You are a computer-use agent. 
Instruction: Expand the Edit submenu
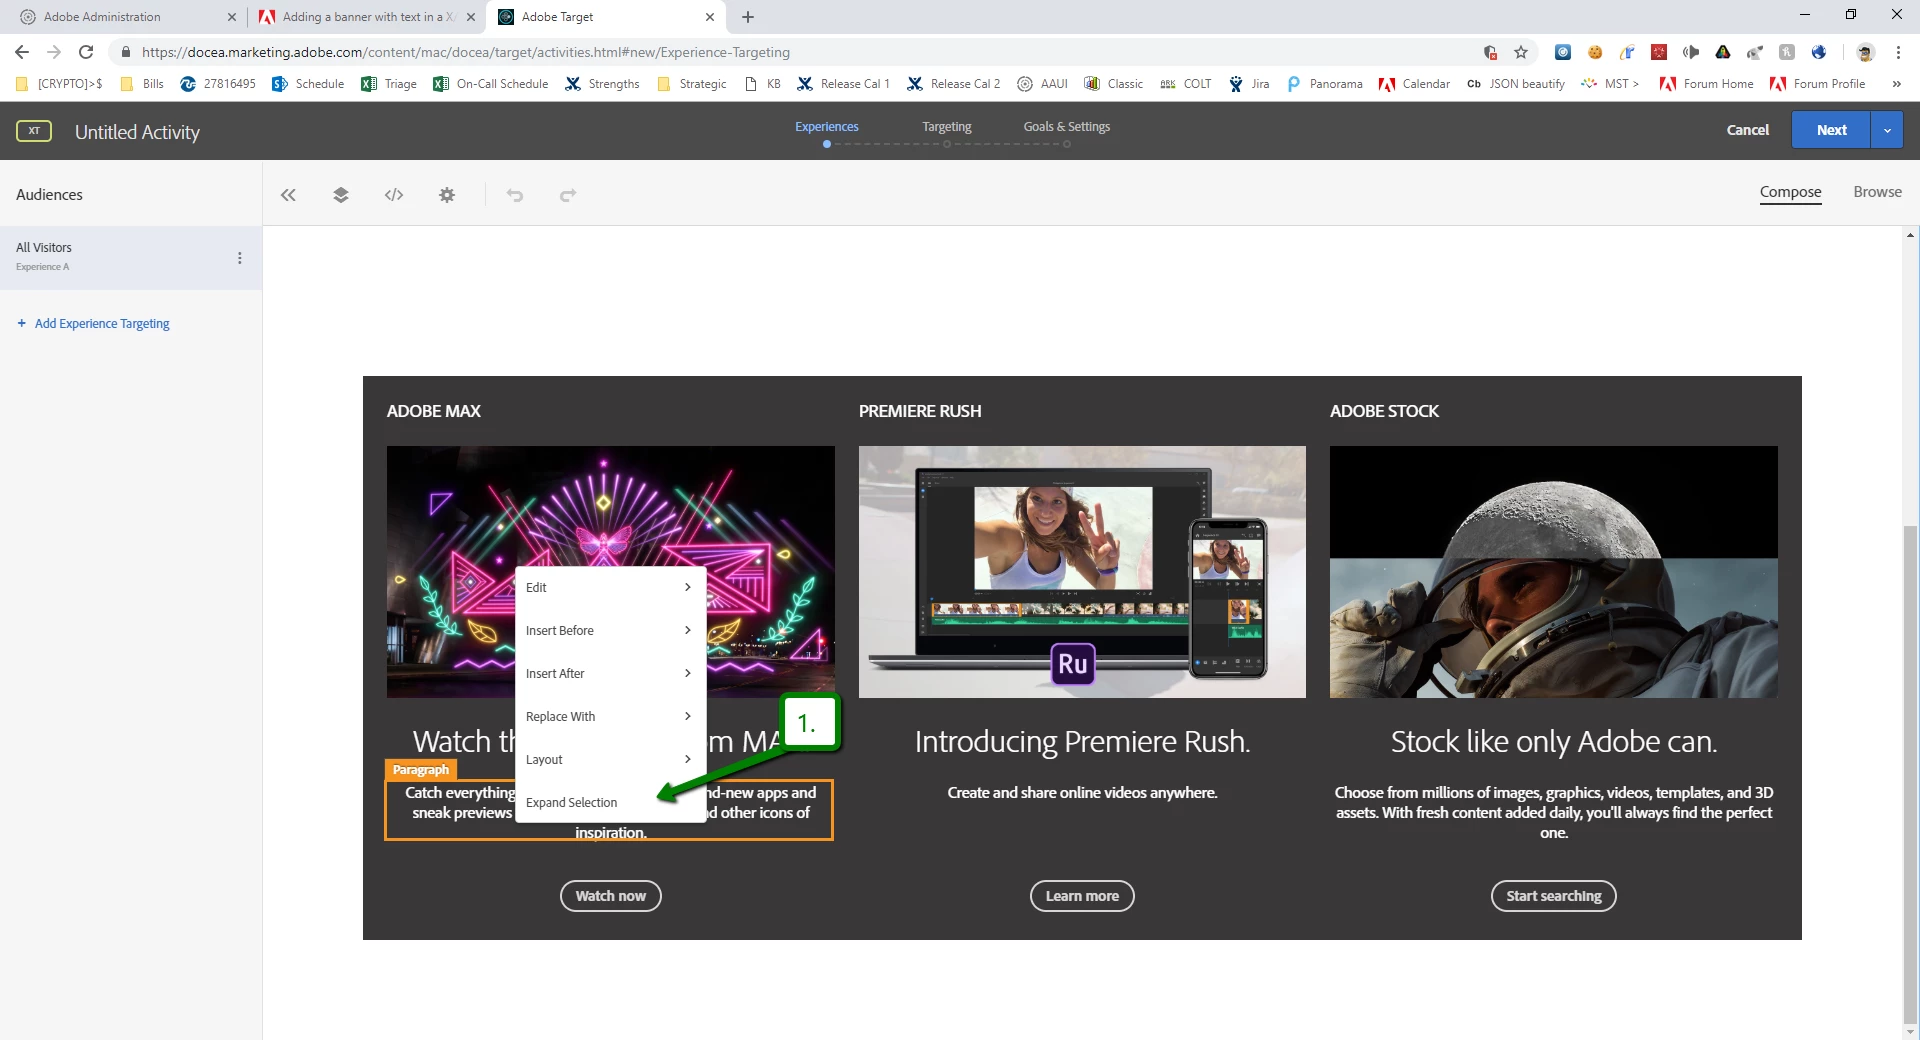point(610,588)
